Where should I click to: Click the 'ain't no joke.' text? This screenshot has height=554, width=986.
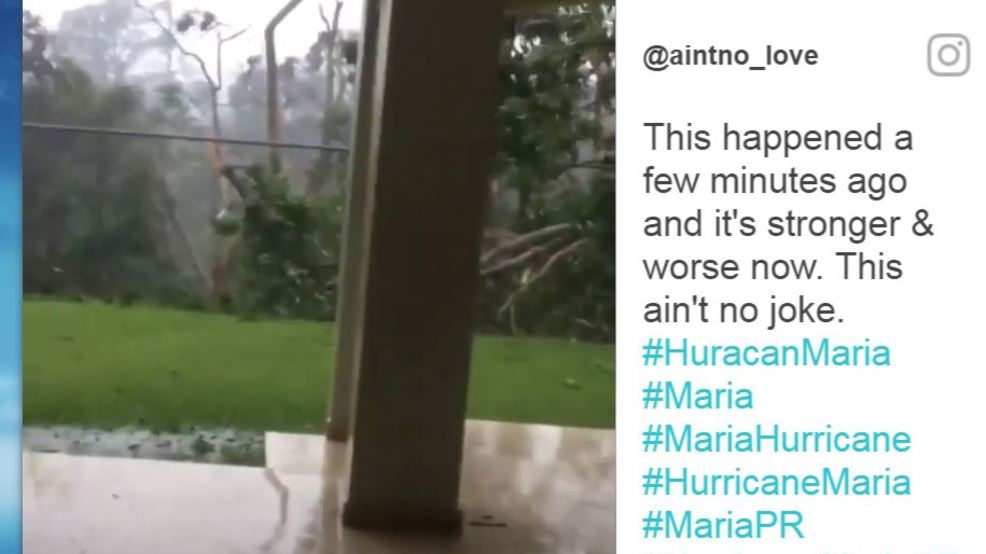pos(743,309)
